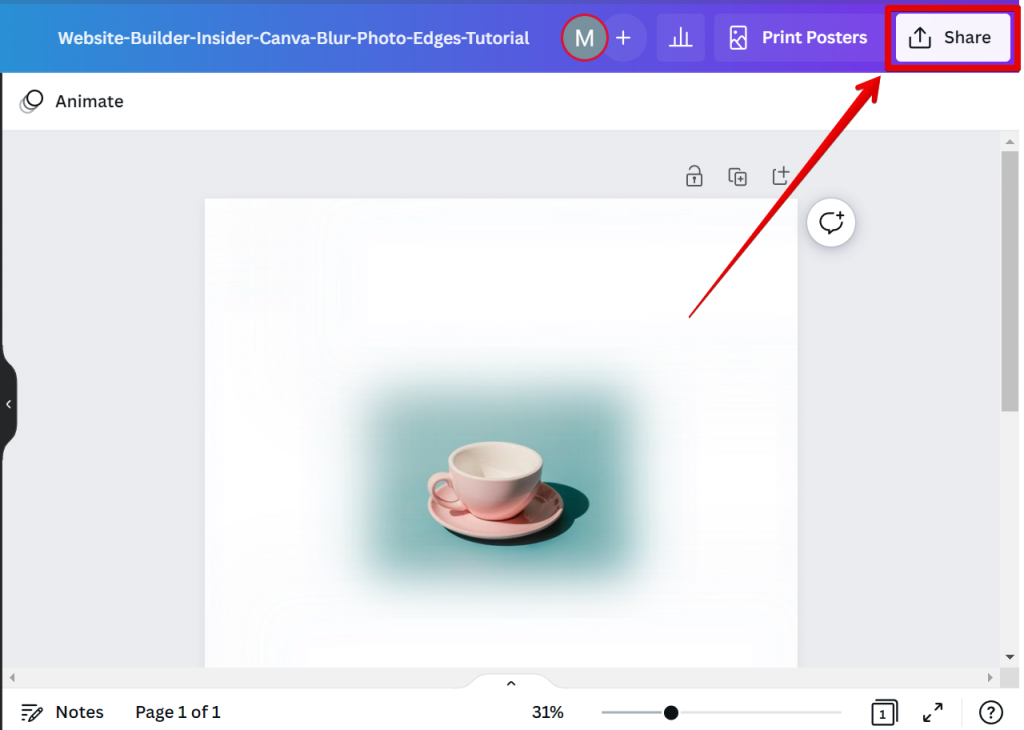
Task: Click the Share button
Action: tap(951, 37)
